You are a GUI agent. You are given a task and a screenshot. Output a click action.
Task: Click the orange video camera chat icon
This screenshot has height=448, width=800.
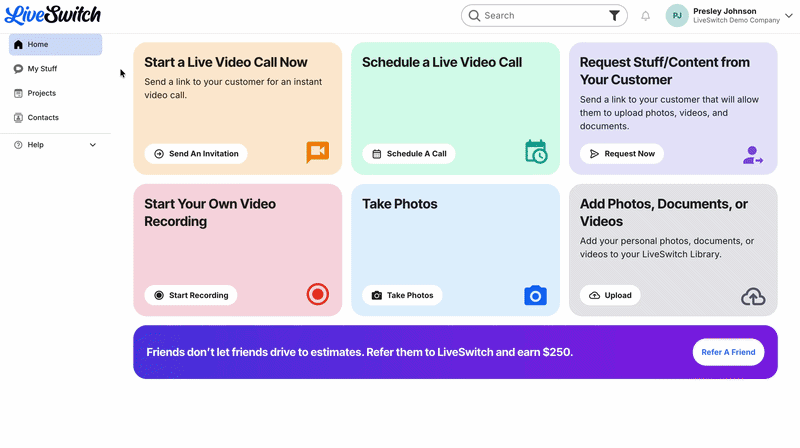(x=317, y=152)
